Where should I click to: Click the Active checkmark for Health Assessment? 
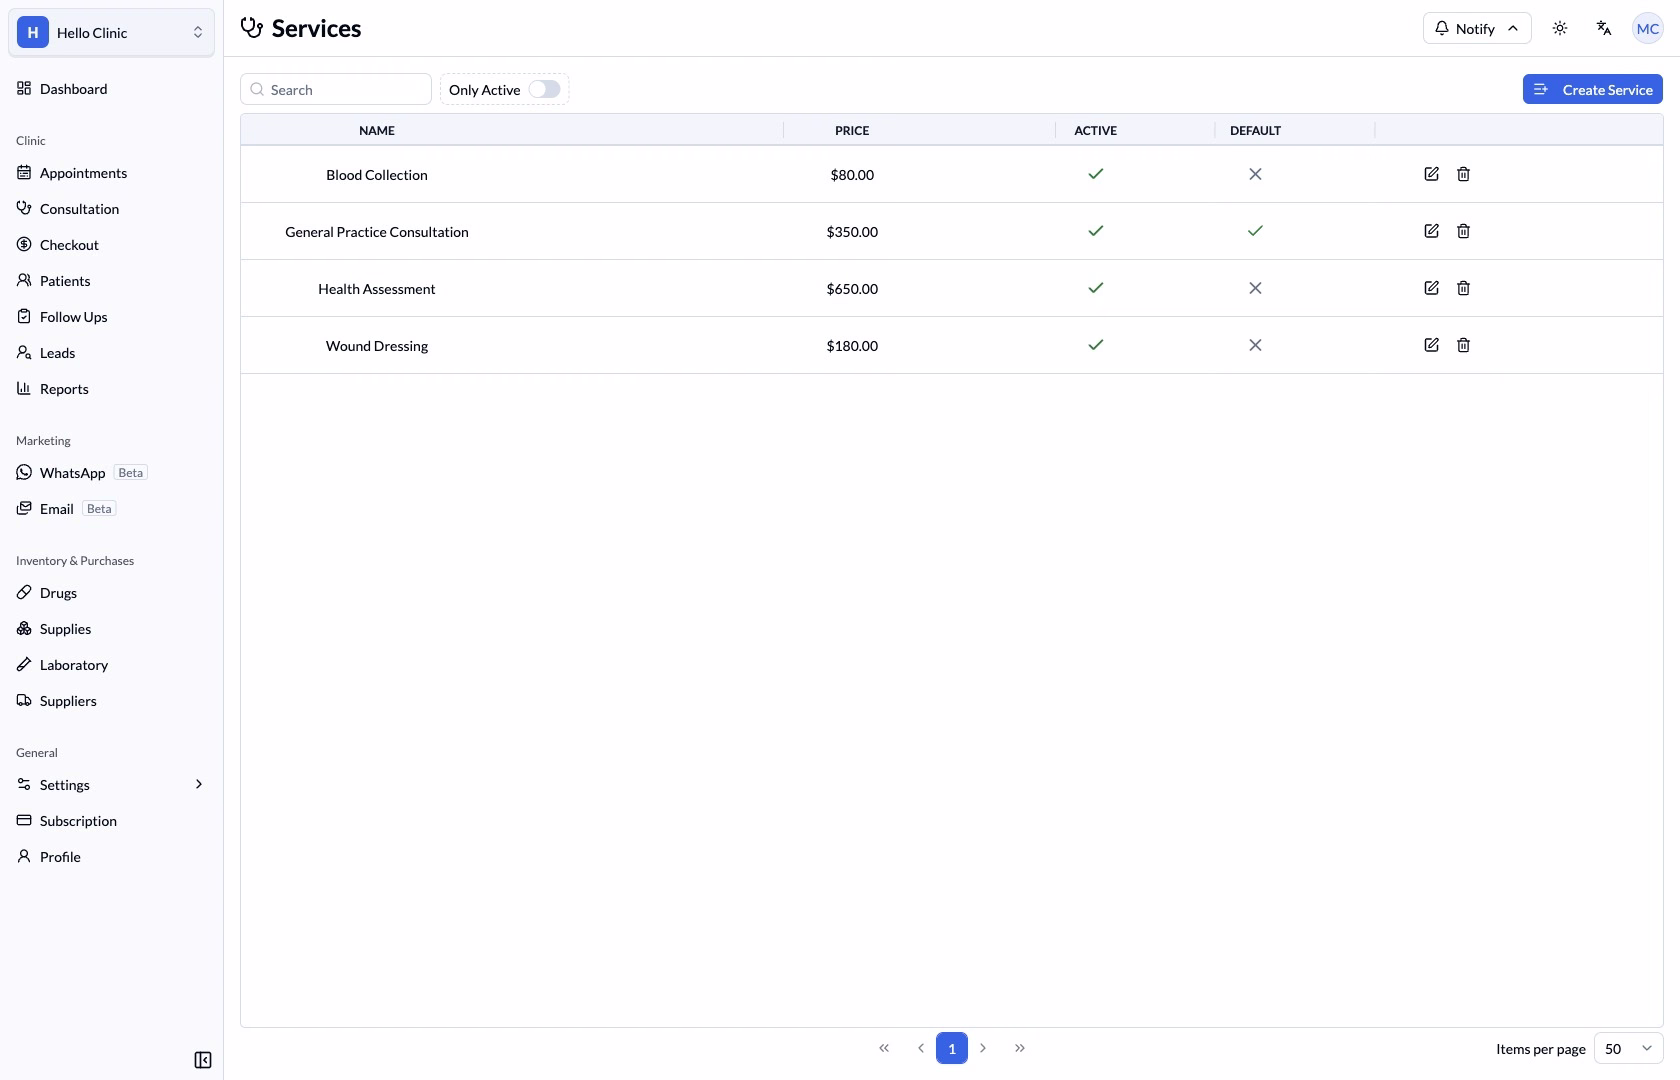(1096, 288)
